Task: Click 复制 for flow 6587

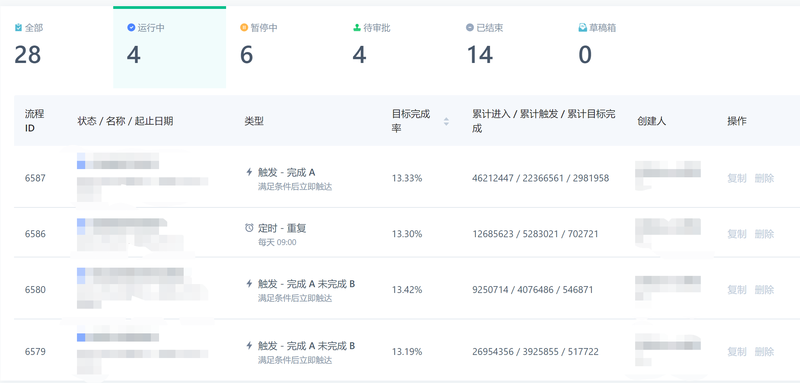Action: [x=737, y=178]
